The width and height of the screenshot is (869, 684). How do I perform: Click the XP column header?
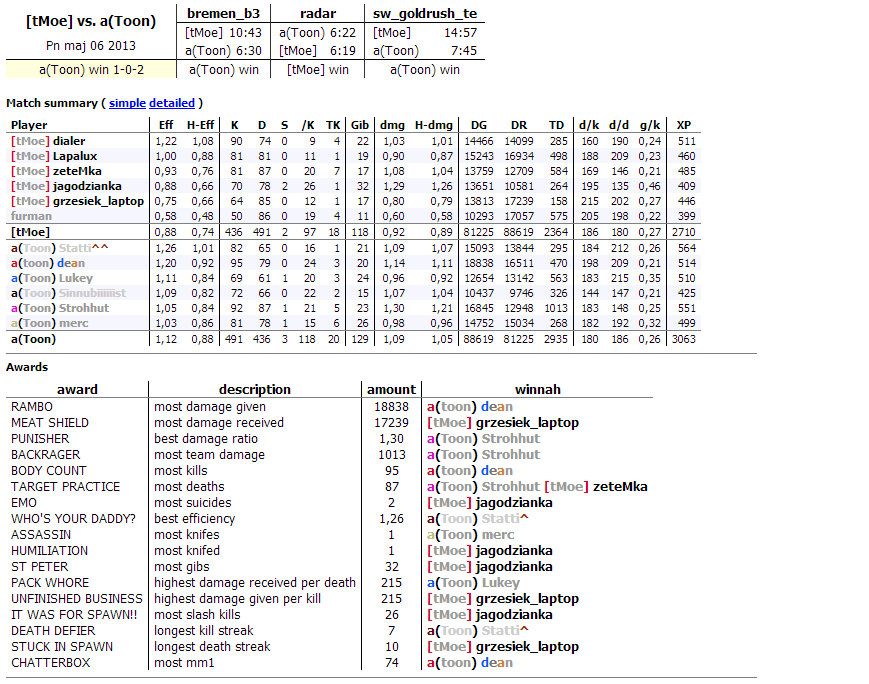click(x=685, y=125)
